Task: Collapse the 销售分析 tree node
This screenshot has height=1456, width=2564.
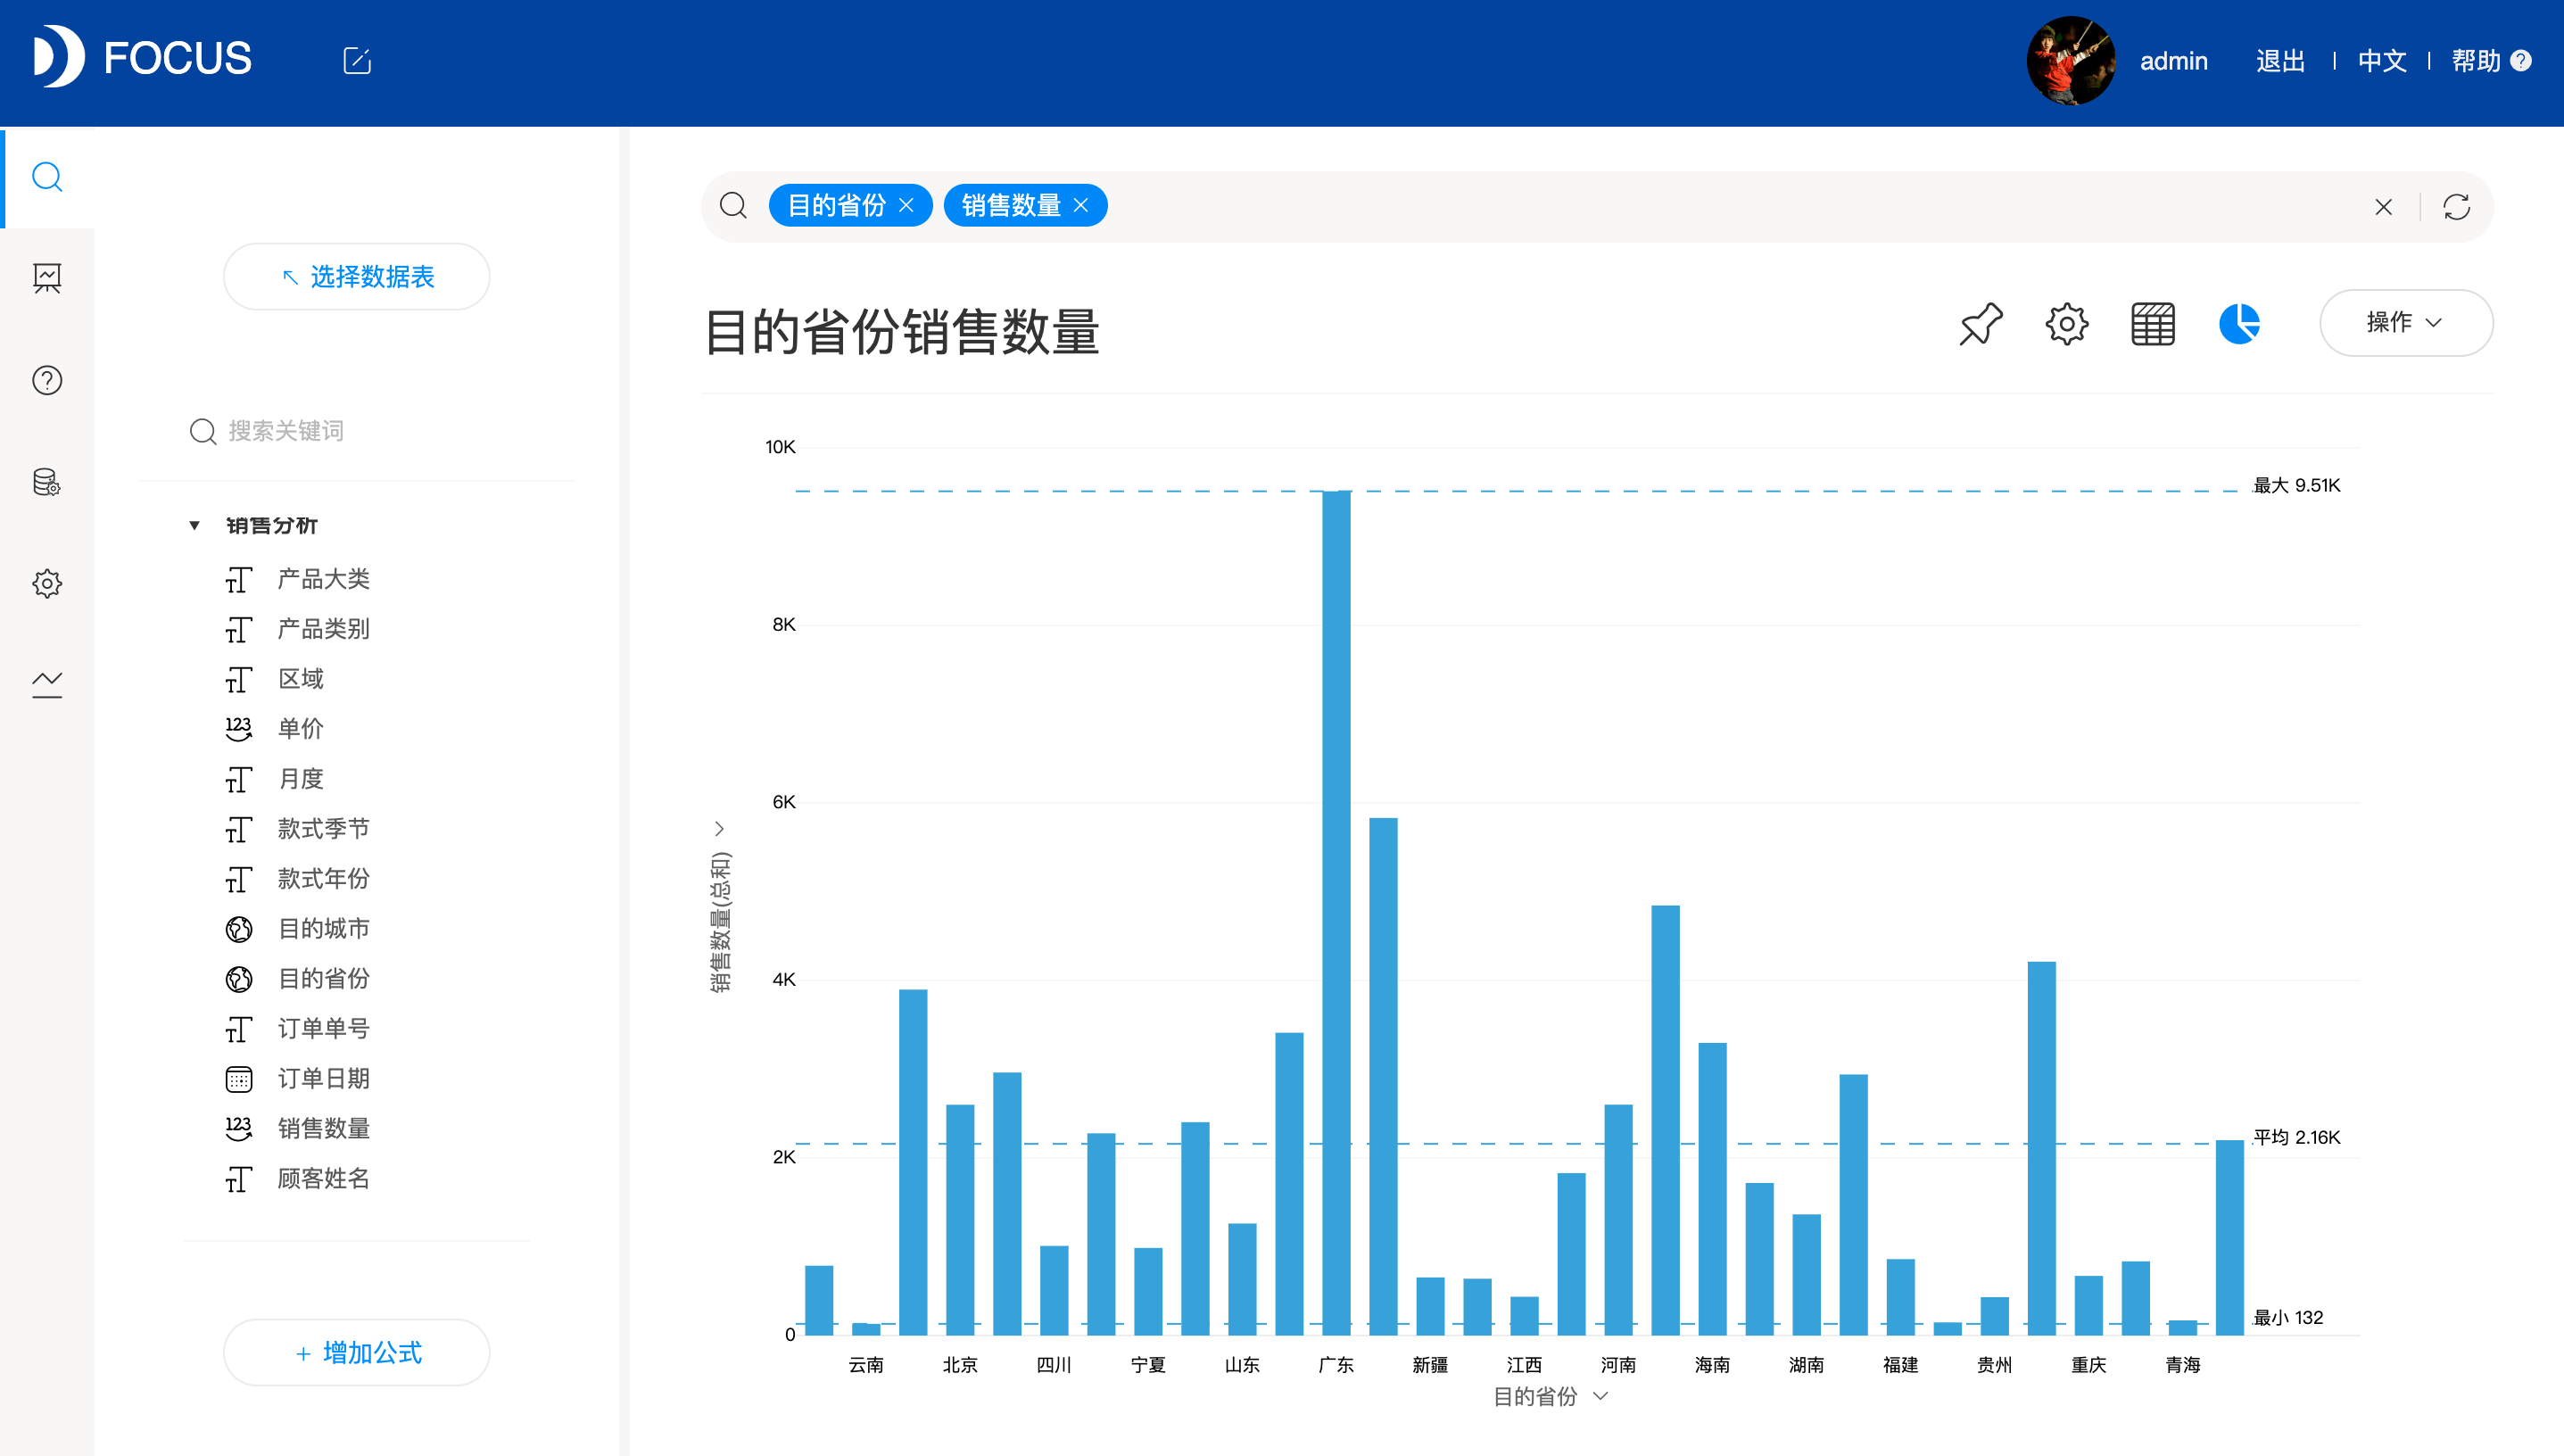Action: pos(195,525)
